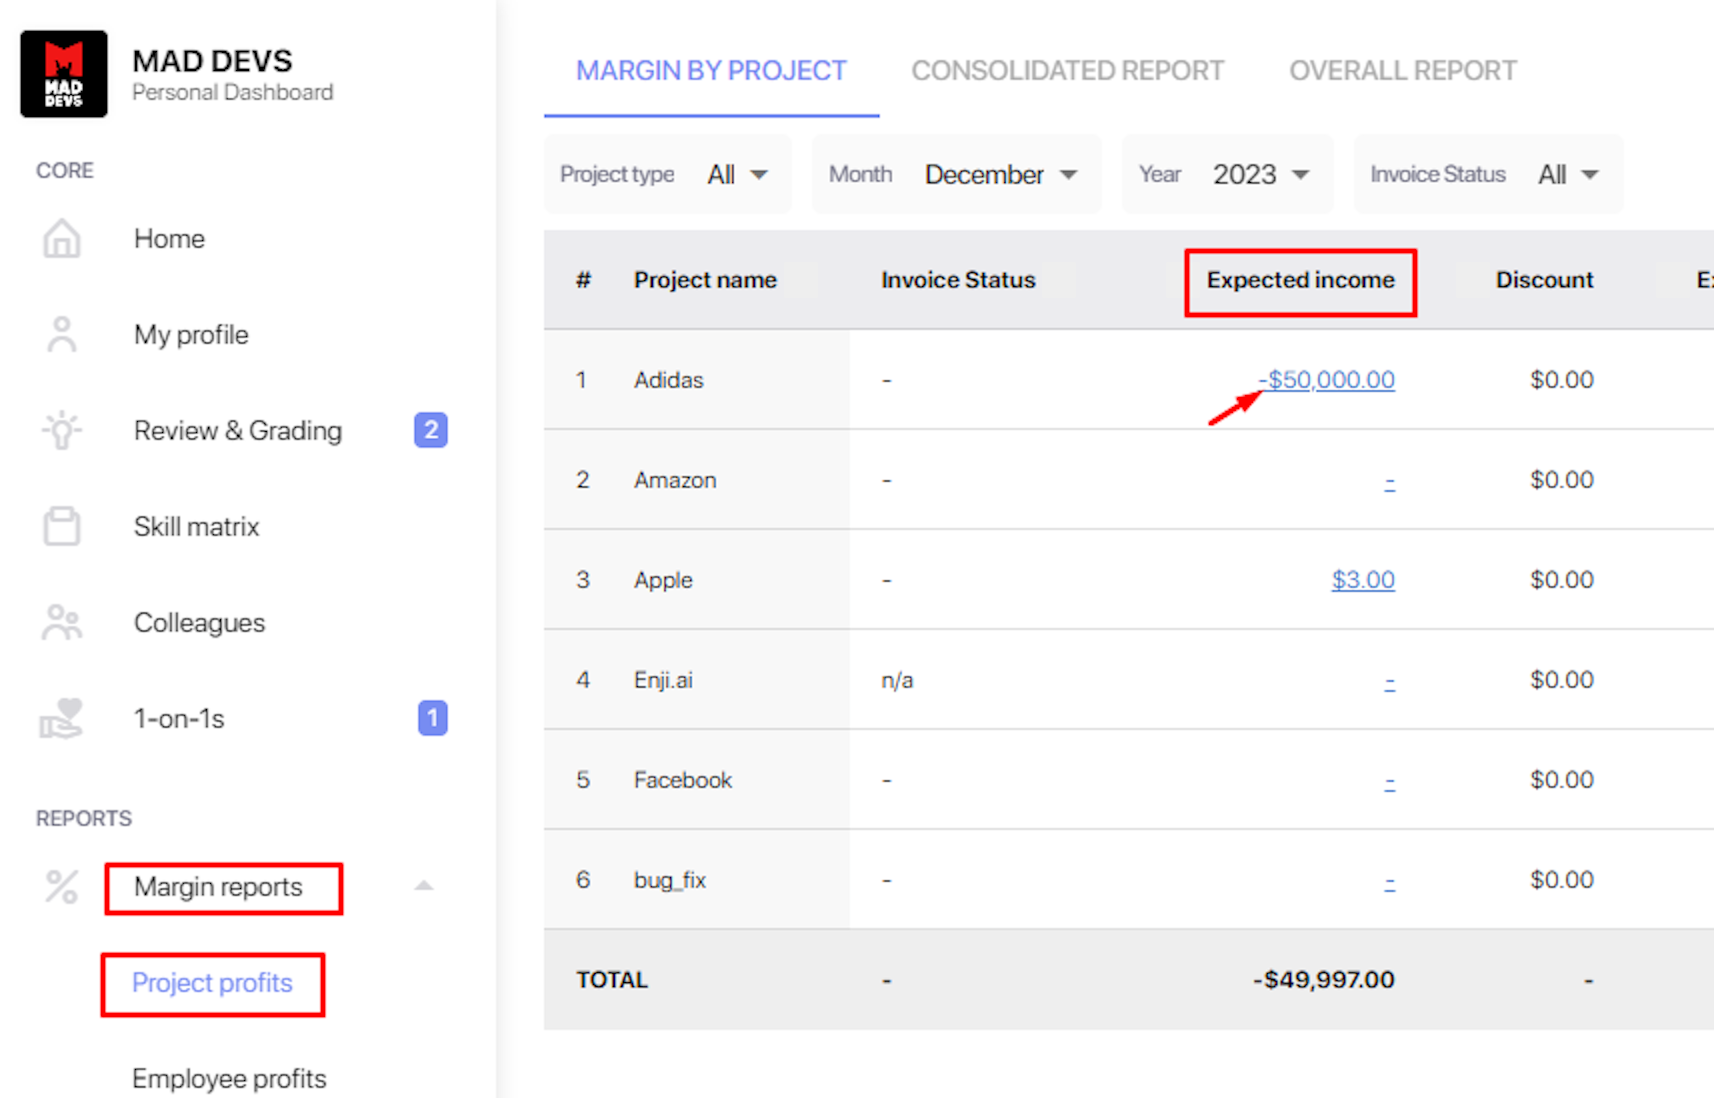Image resolution: width=1714 pixels, height=1098 pixels.
Task: Go to My profile
Action: click(191, 335)
